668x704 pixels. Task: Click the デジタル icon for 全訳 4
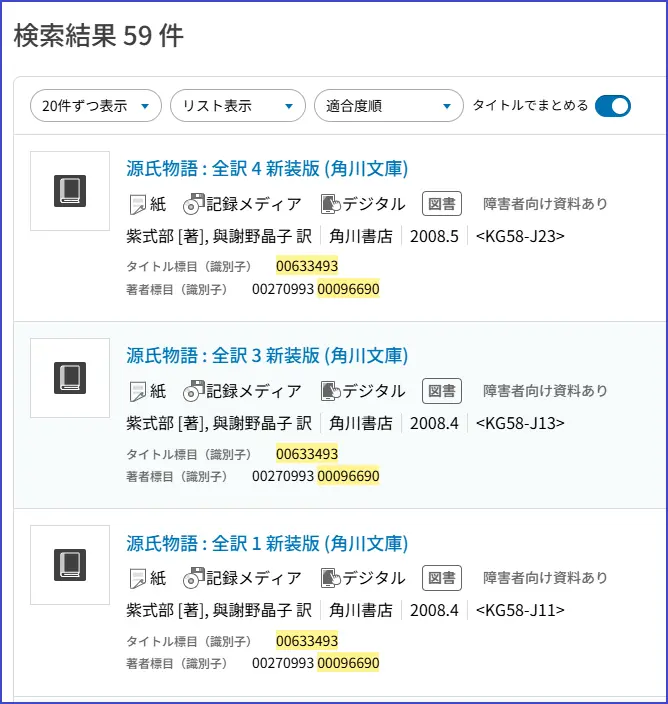[x=331, y=204]
